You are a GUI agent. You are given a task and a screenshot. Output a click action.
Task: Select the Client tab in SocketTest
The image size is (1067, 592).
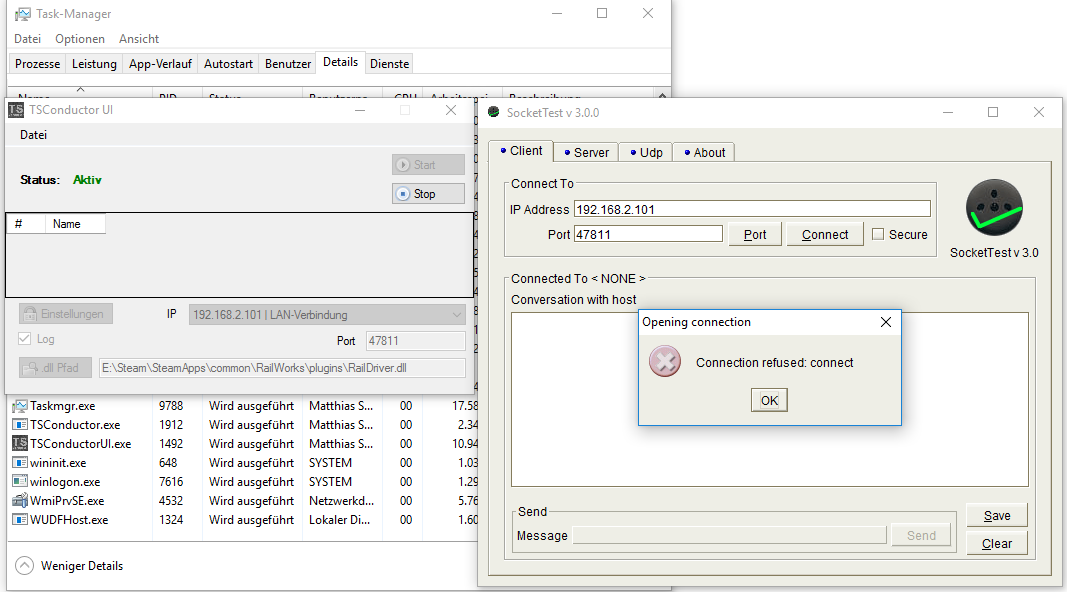[x=521, y=150]
